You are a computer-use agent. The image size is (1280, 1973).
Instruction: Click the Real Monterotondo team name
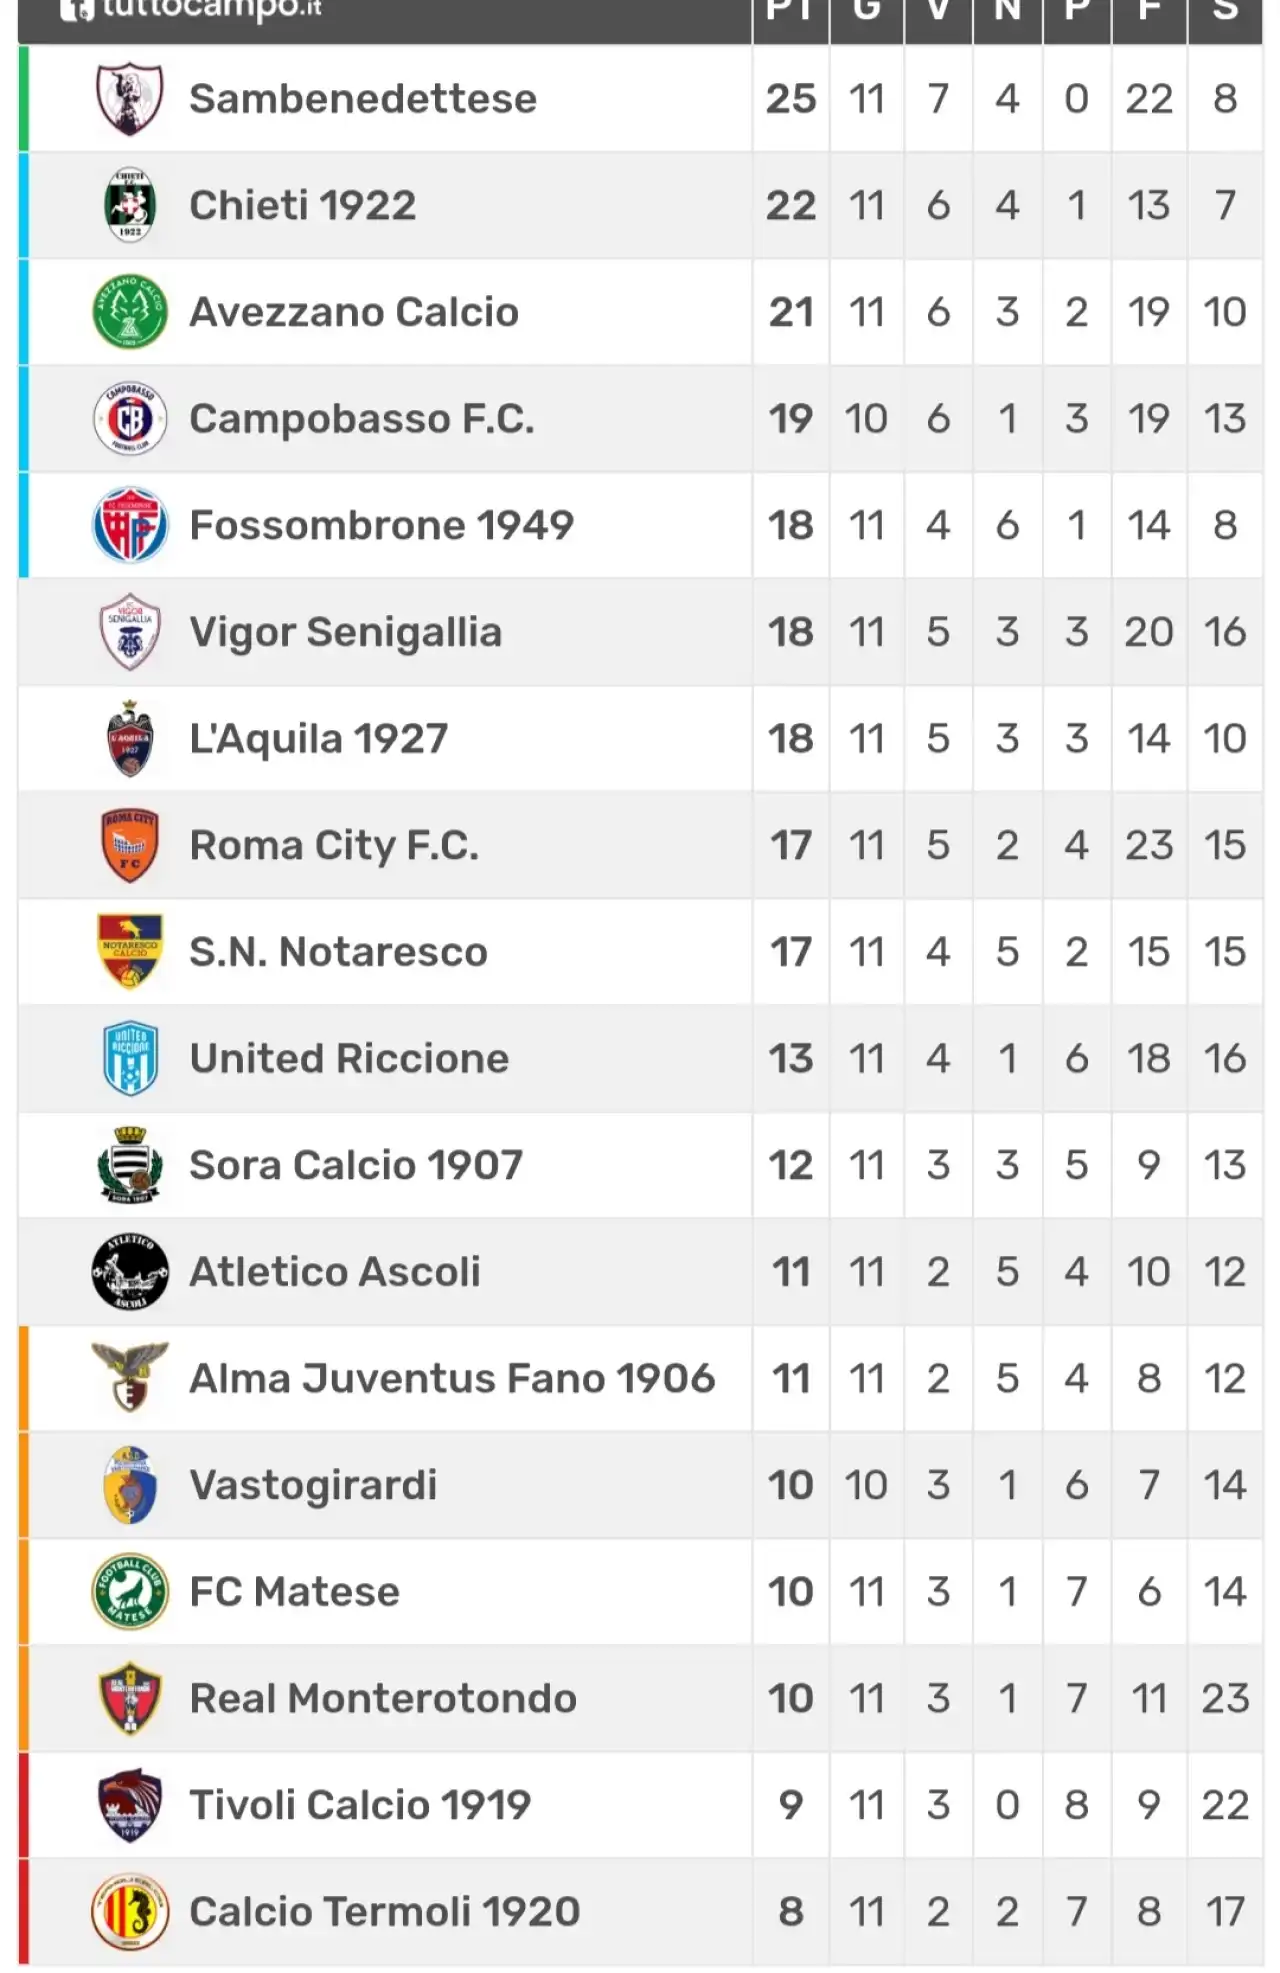[383, 1699]
